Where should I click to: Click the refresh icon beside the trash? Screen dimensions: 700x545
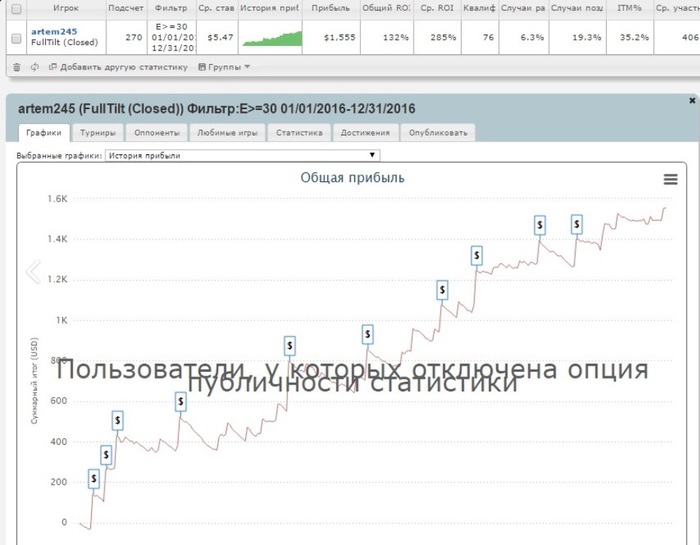34,67
